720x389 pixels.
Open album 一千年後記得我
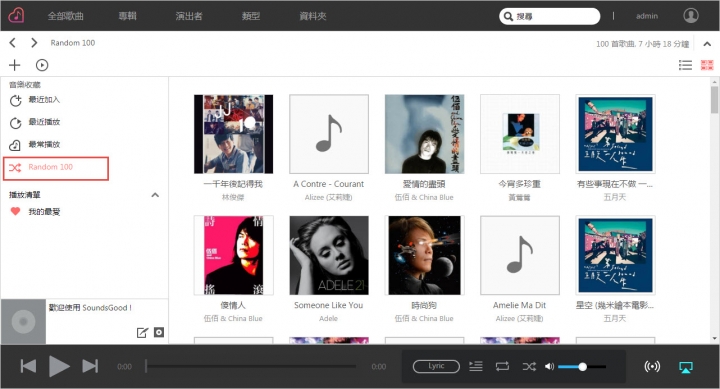tap(233, 134)
